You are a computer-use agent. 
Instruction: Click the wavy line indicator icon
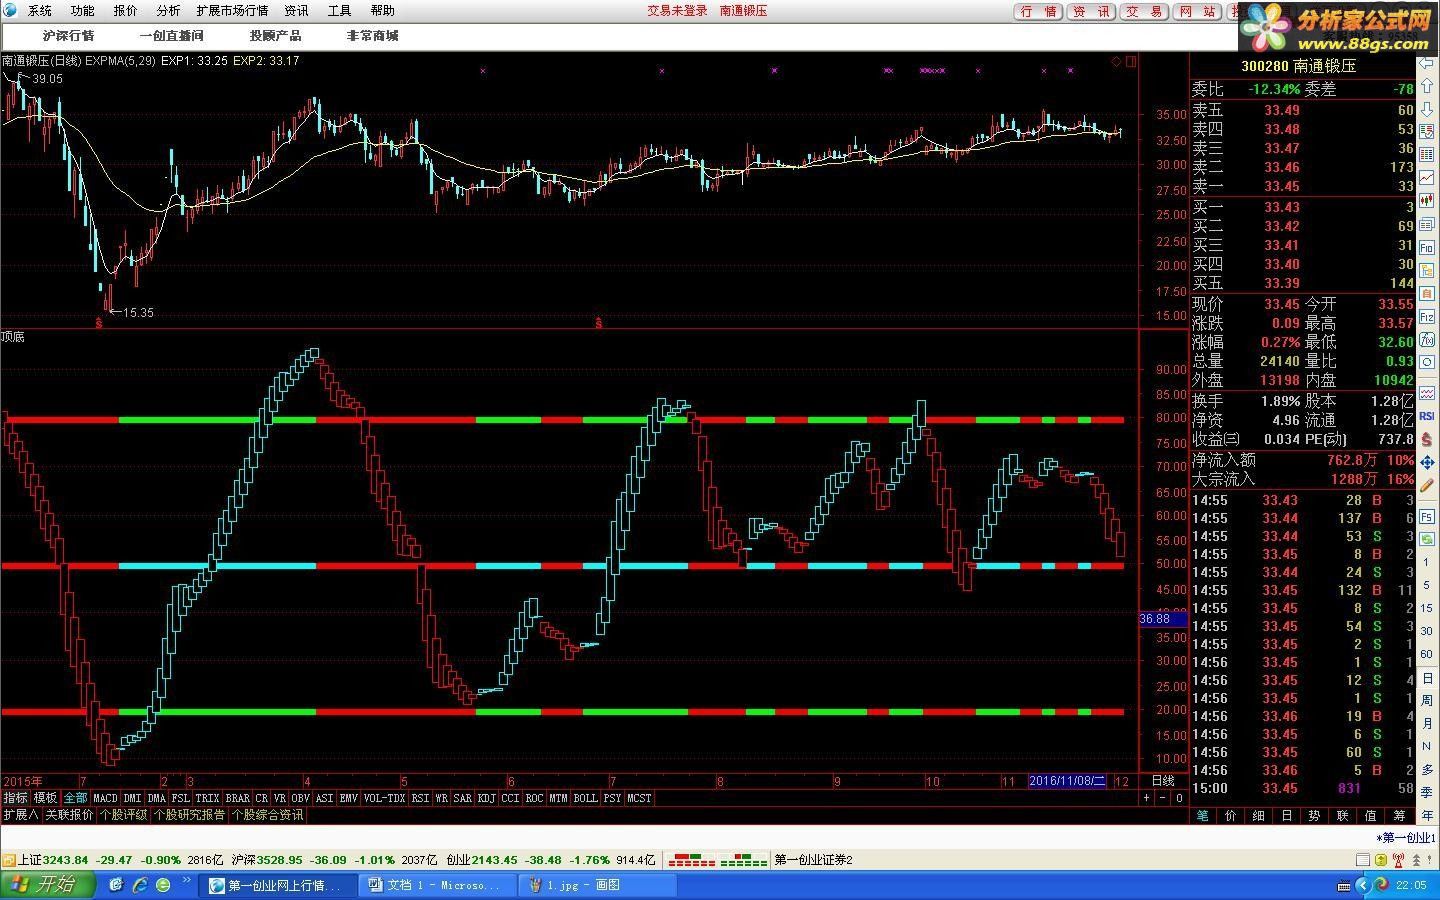(x=1427, y=392)
